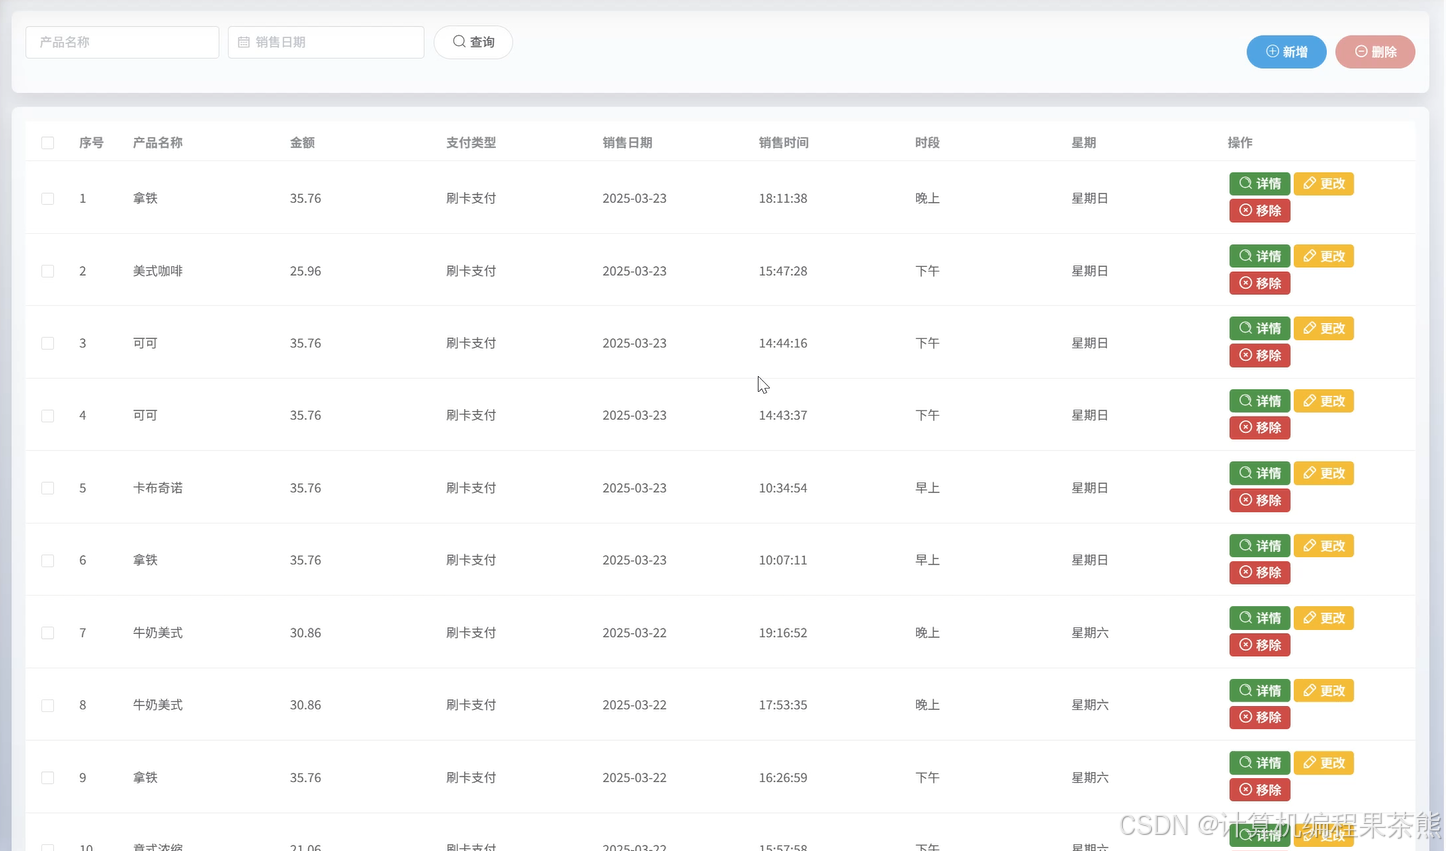
Task: Click the 销售时间 column header
Action: pos(783,143)
